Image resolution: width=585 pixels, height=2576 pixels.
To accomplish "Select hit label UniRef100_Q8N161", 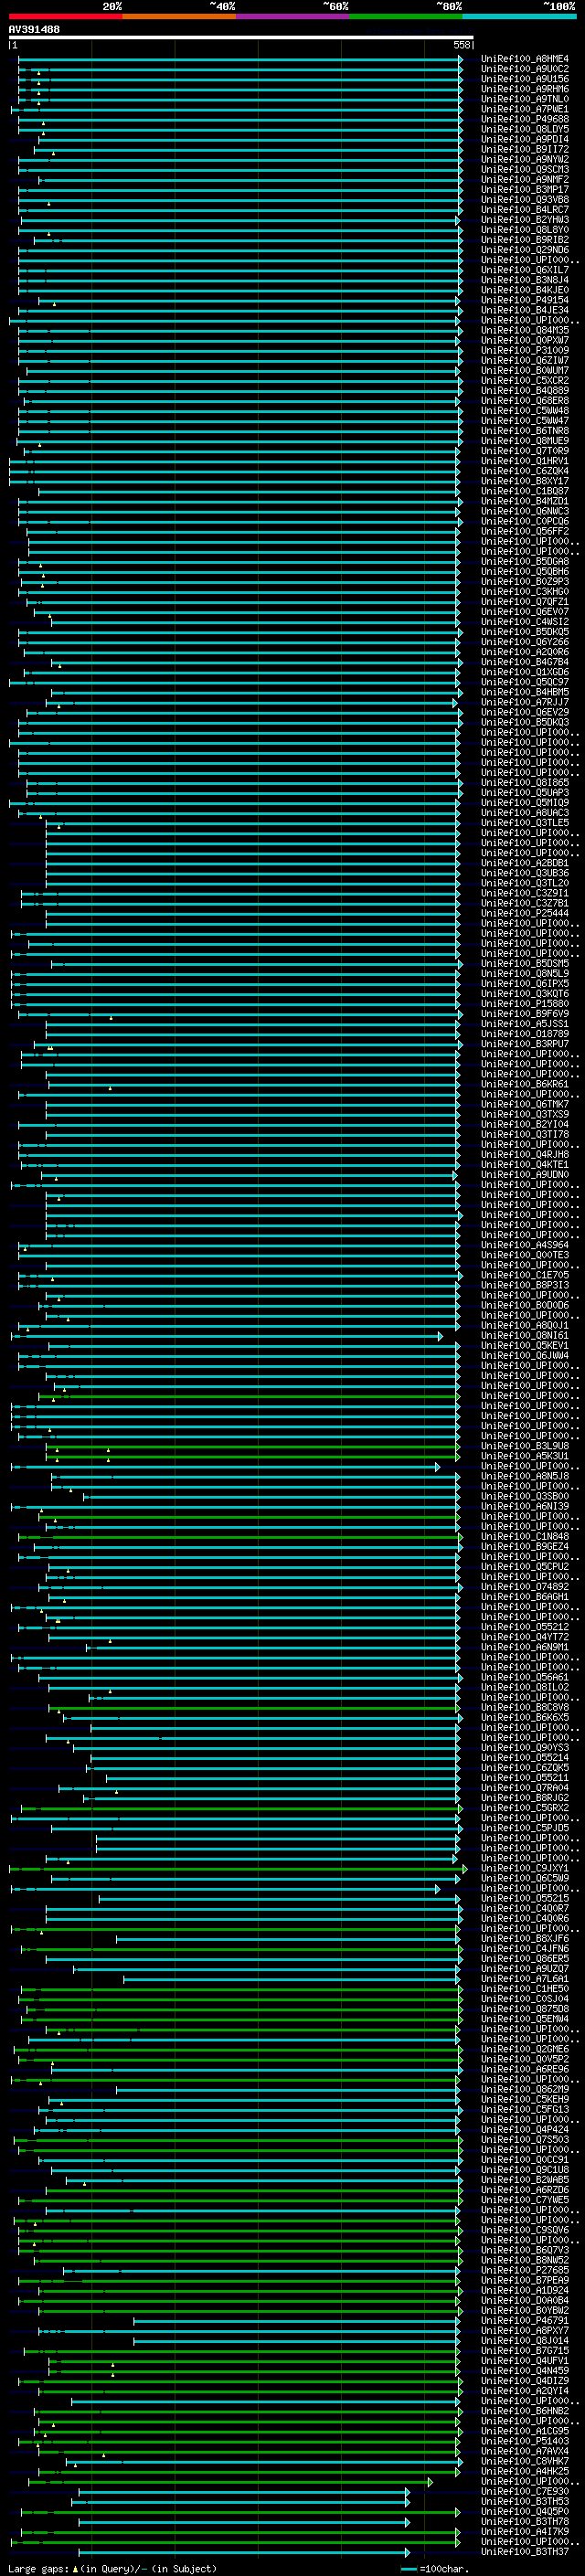I will pyautogui.click(x=525, y=1335).
